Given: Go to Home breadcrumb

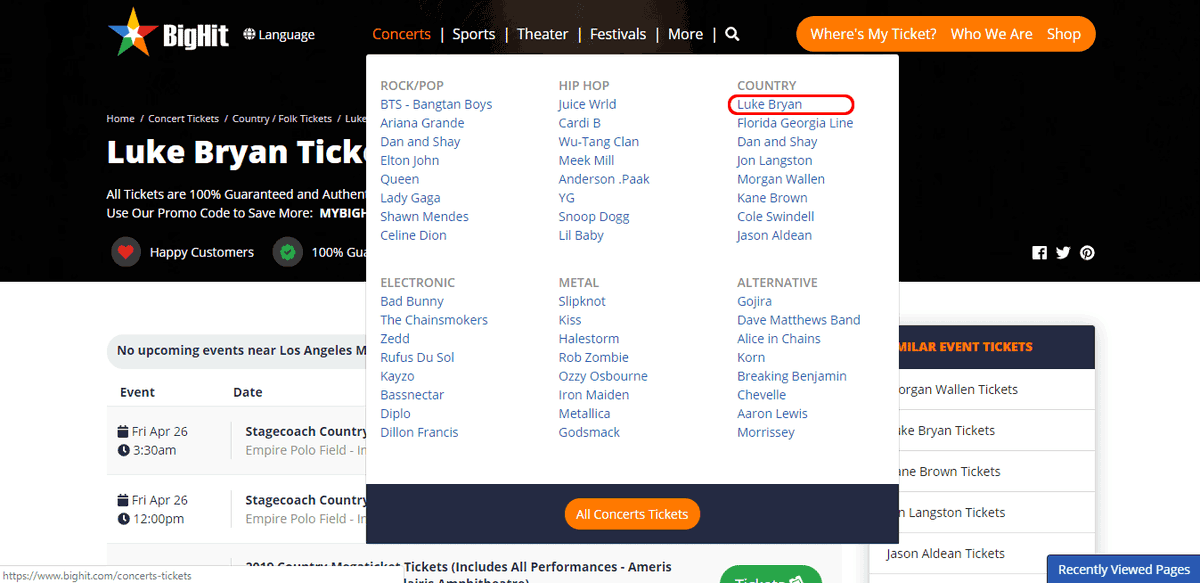Looking at the screenshot, I should [121, 118].
